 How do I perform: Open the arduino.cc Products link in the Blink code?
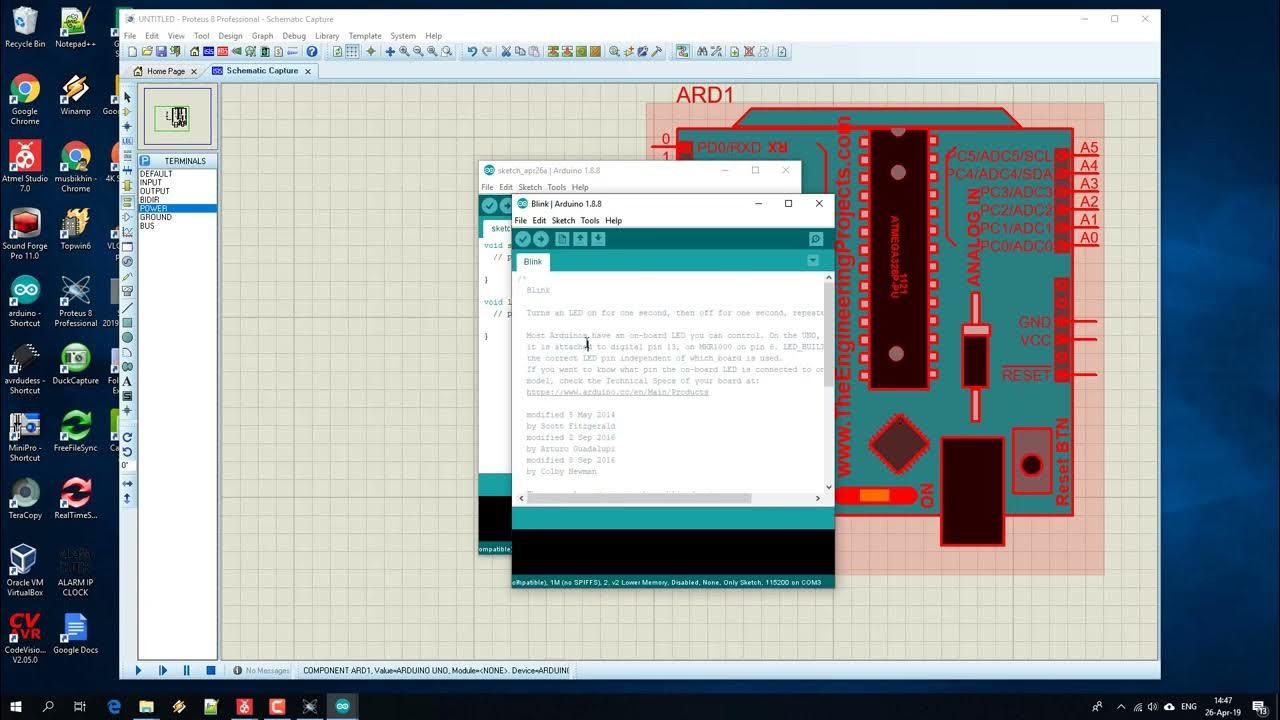(x=617, y=392)
